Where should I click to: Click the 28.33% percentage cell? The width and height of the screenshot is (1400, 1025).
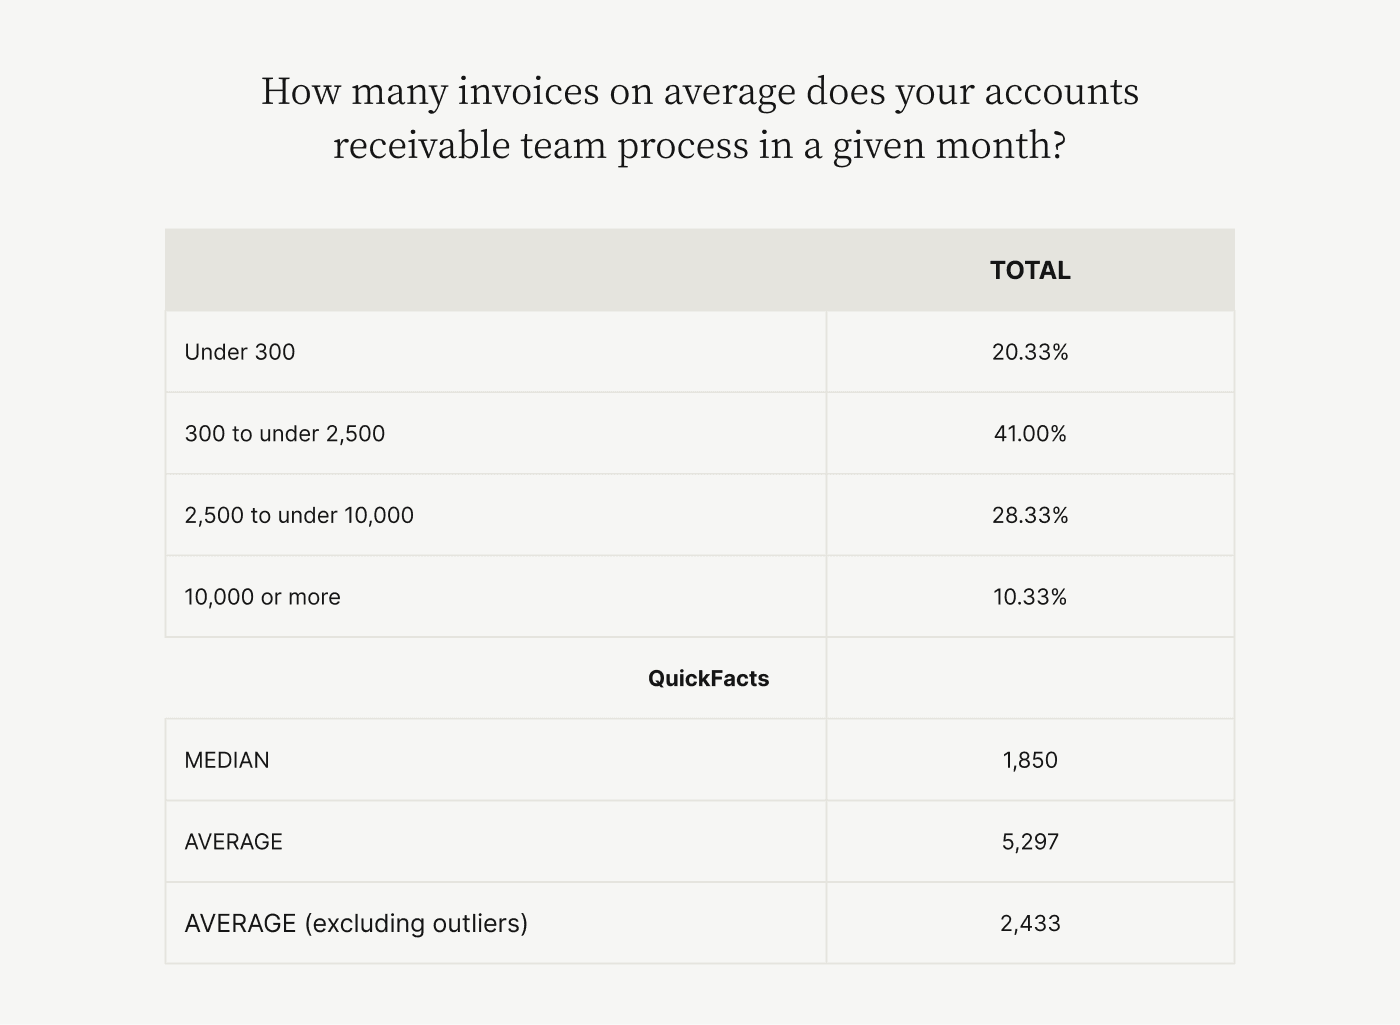click(x=1030, y=516)
